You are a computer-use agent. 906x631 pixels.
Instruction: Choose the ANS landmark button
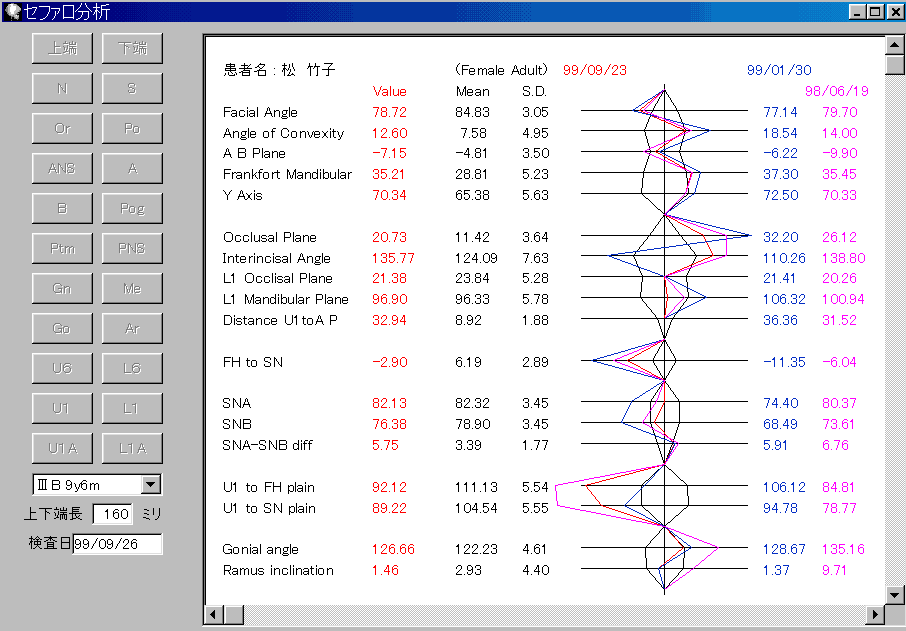point(62,168)
